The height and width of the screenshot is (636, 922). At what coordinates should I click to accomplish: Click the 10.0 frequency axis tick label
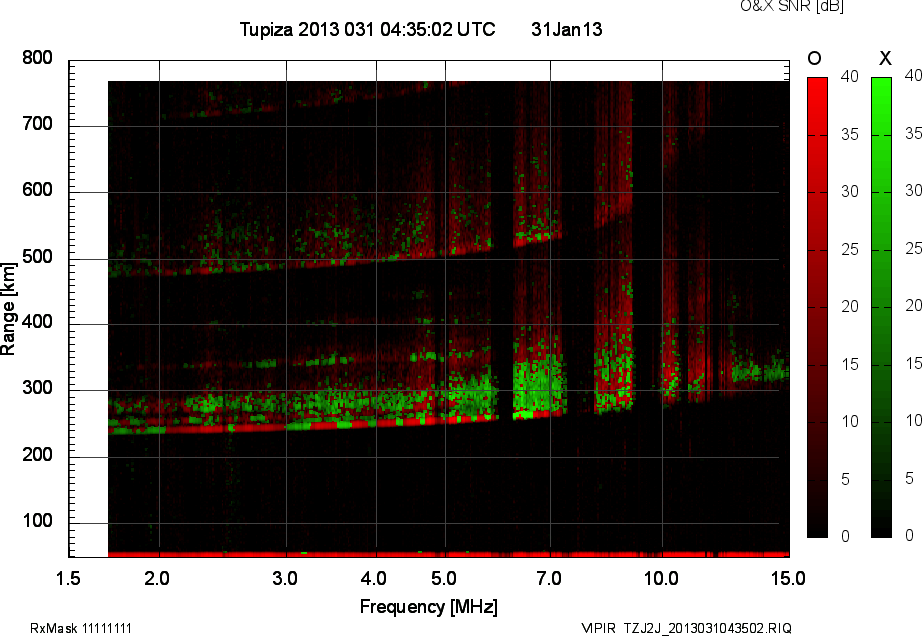click(x=661, y=578)
